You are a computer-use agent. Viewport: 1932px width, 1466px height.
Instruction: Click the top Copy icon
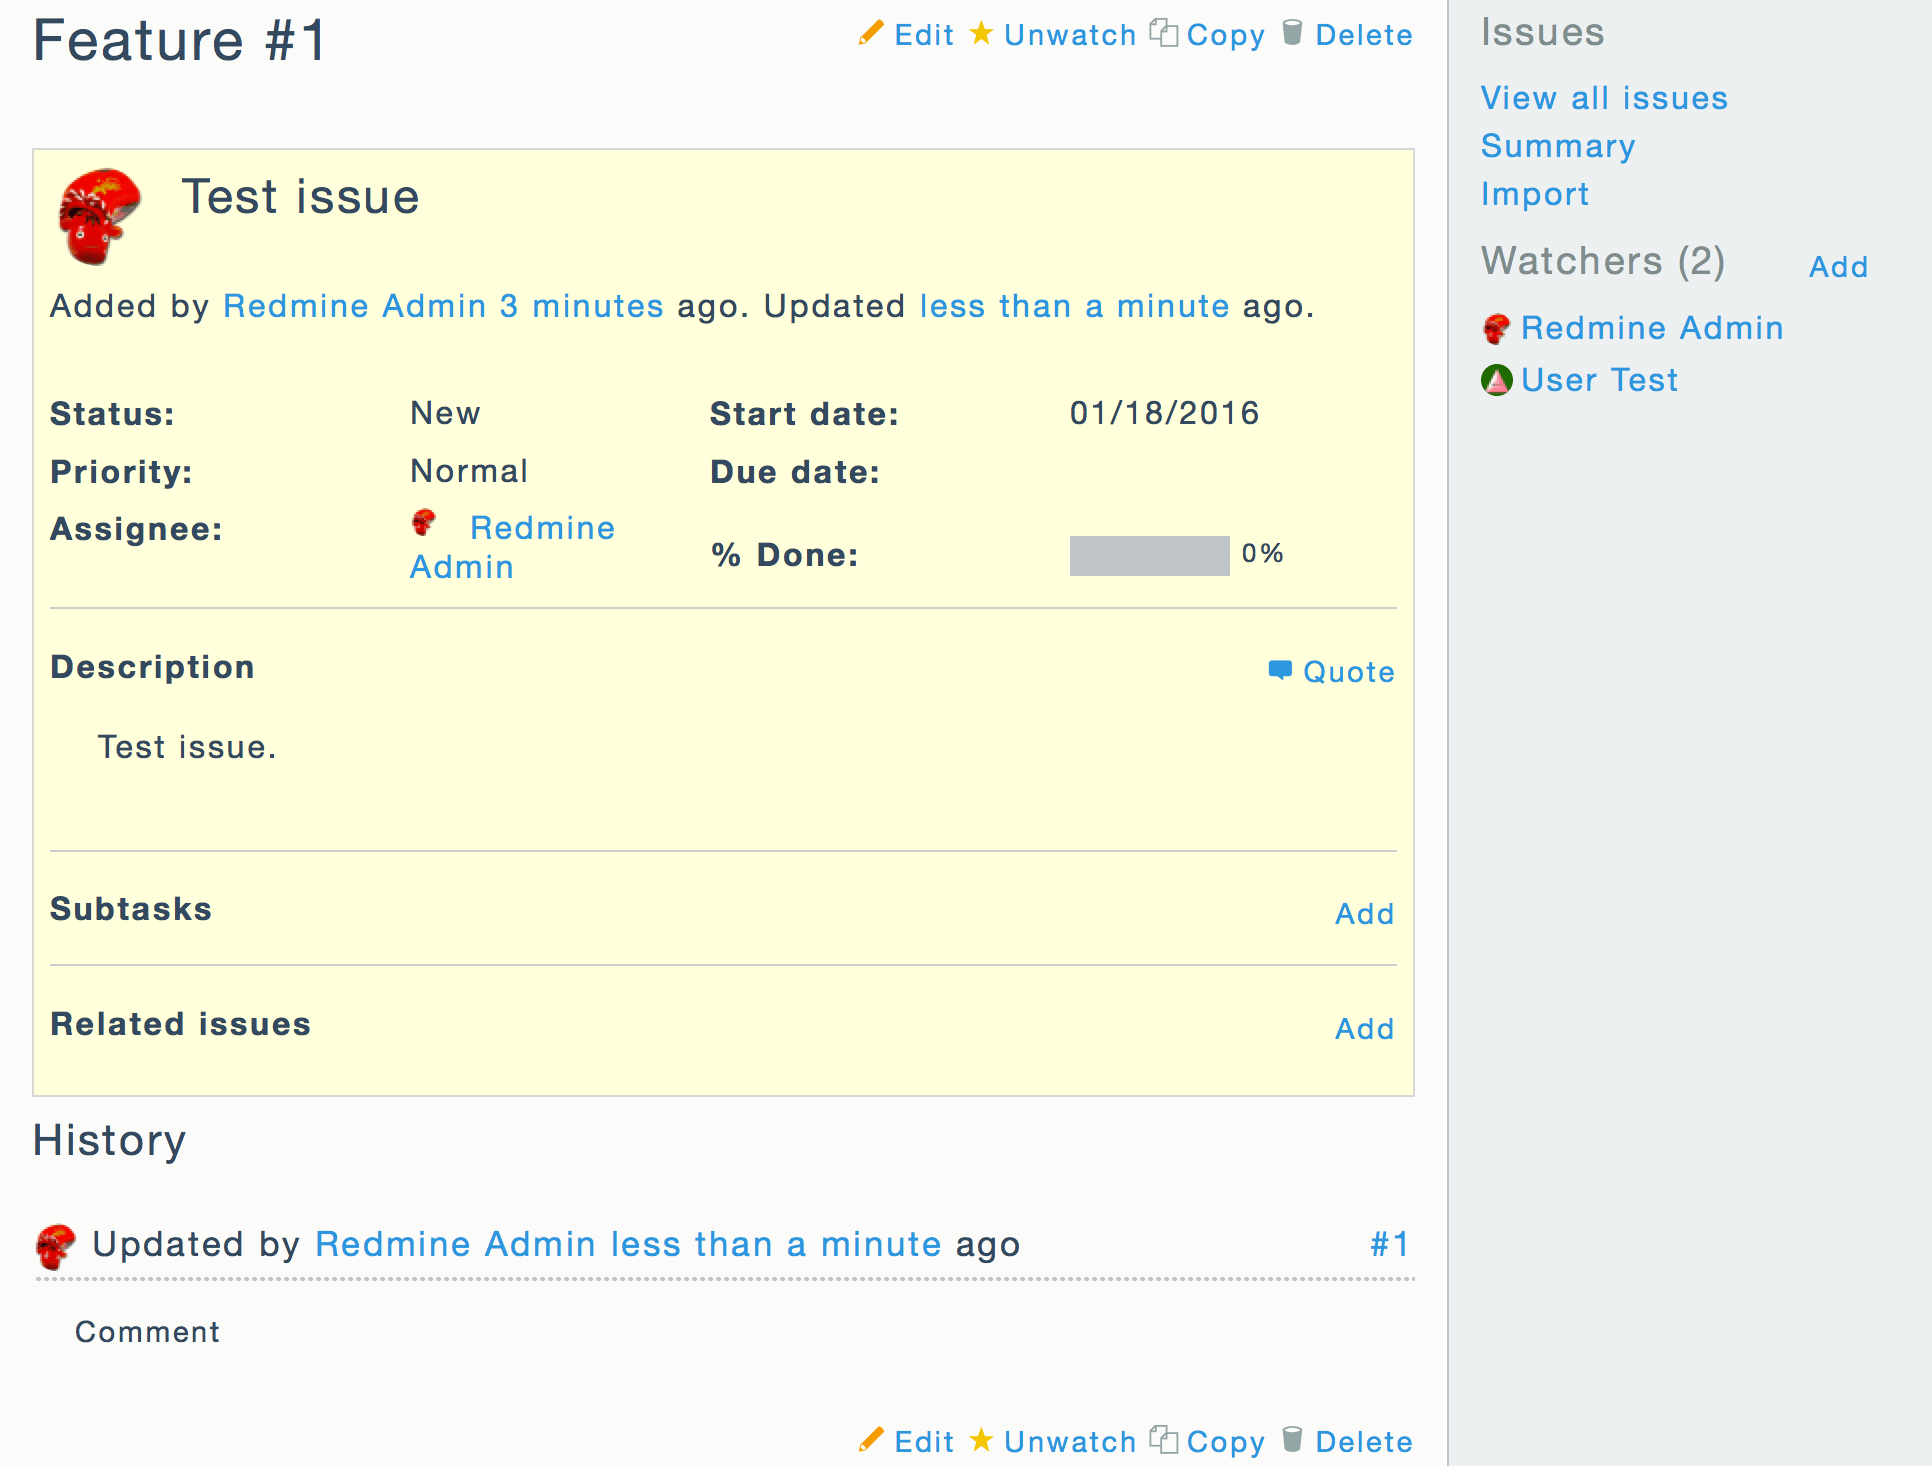(1163, 34)
